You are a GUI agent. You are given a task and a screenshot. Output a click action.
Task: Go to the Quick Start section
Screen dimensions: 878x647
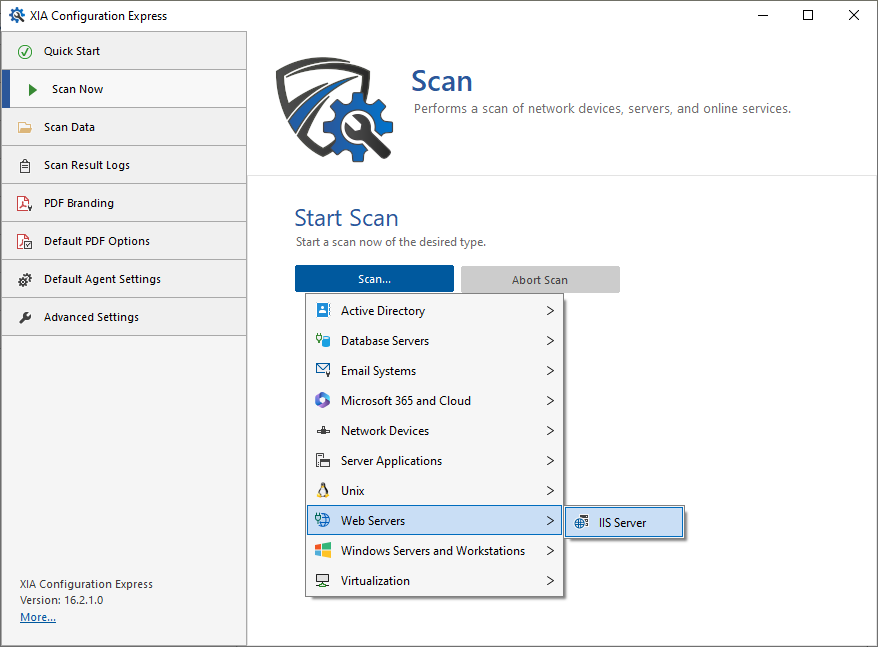tap(124, 51)
